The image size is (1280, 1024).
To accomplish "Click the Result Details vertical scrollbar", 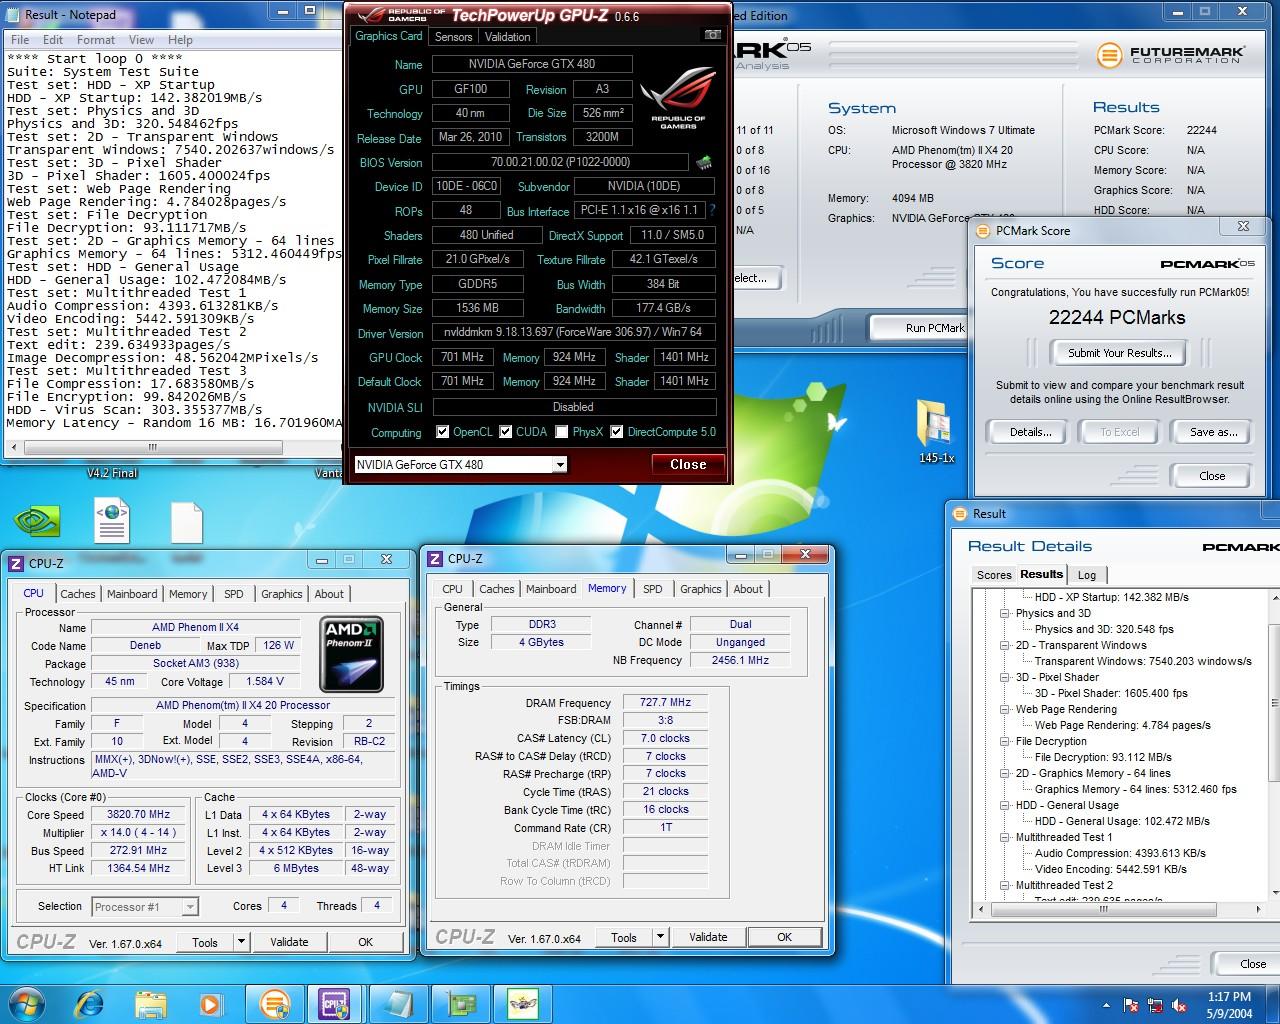I will 1274,744.
